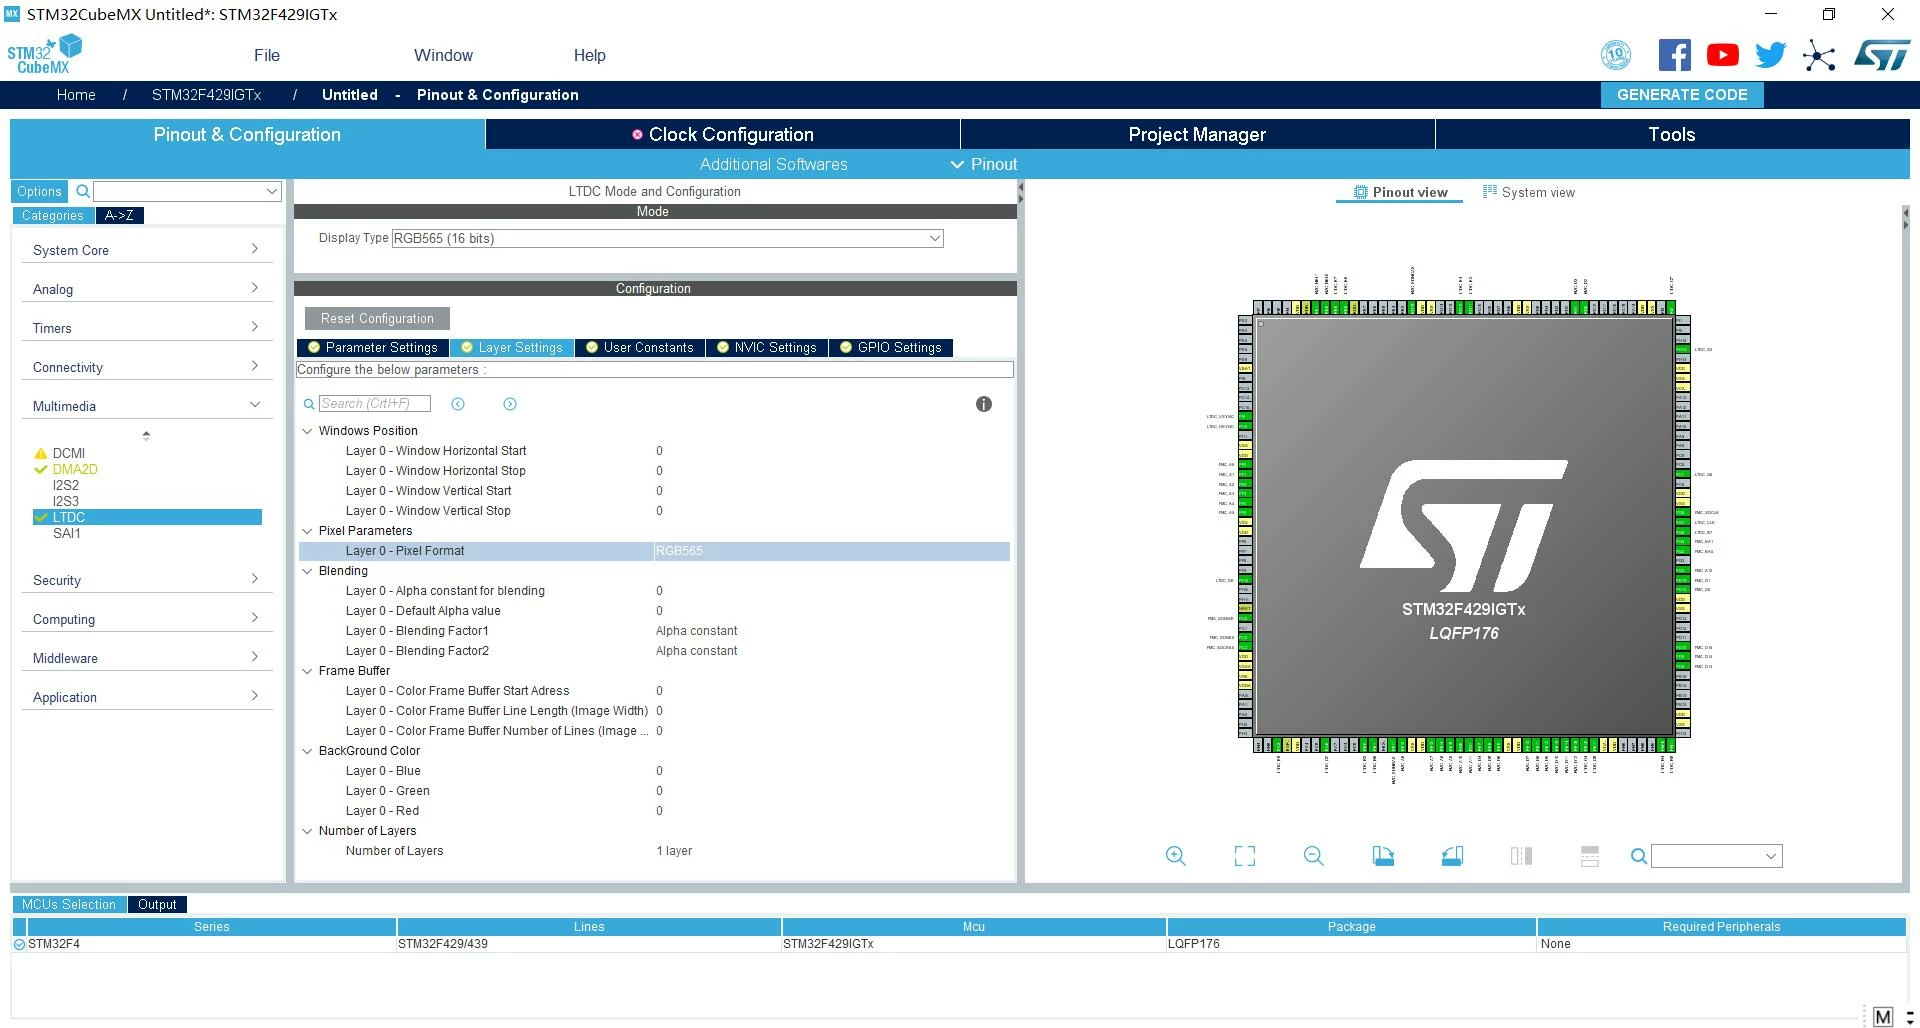Viewport: 1920px width, 1028px height.
Task: Click the DCMI warning icon
Action: (41, 453)
